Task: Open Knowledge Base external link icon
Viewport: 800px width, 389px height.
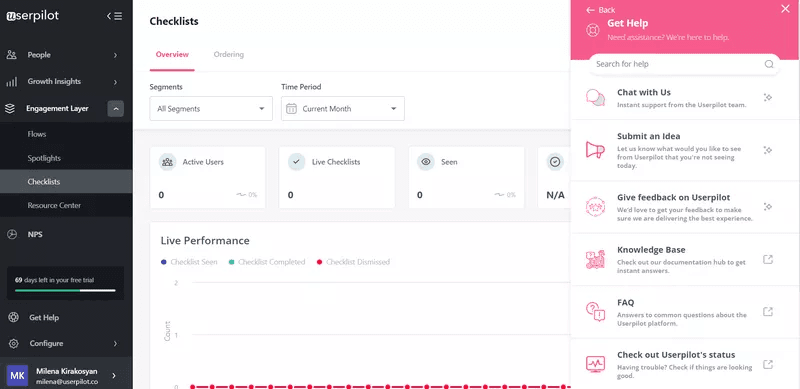Action: tap(768, 259)
